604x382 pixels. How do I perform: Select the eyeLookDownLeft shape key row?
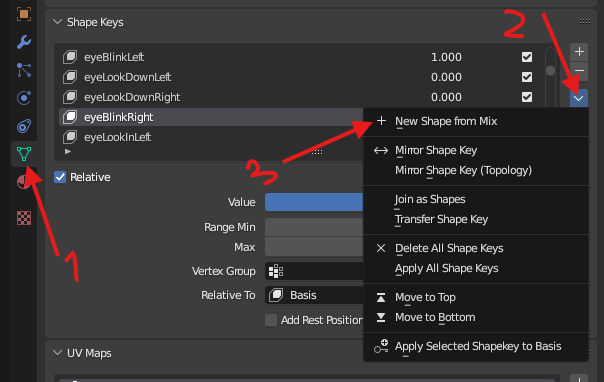point(300,77)
